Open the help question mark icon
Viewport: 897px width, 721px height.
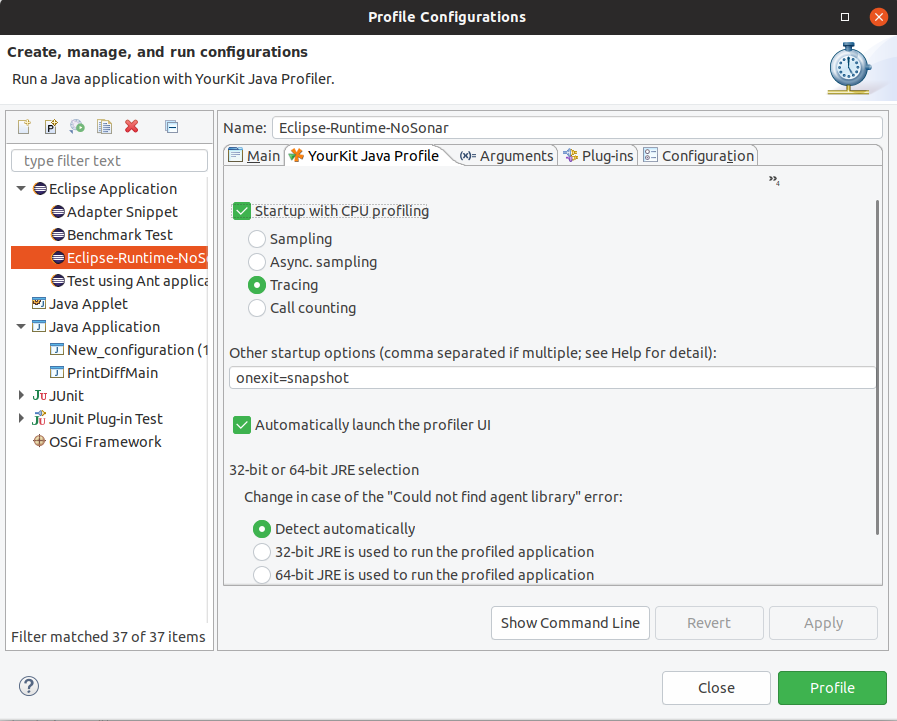coord(29,686)
